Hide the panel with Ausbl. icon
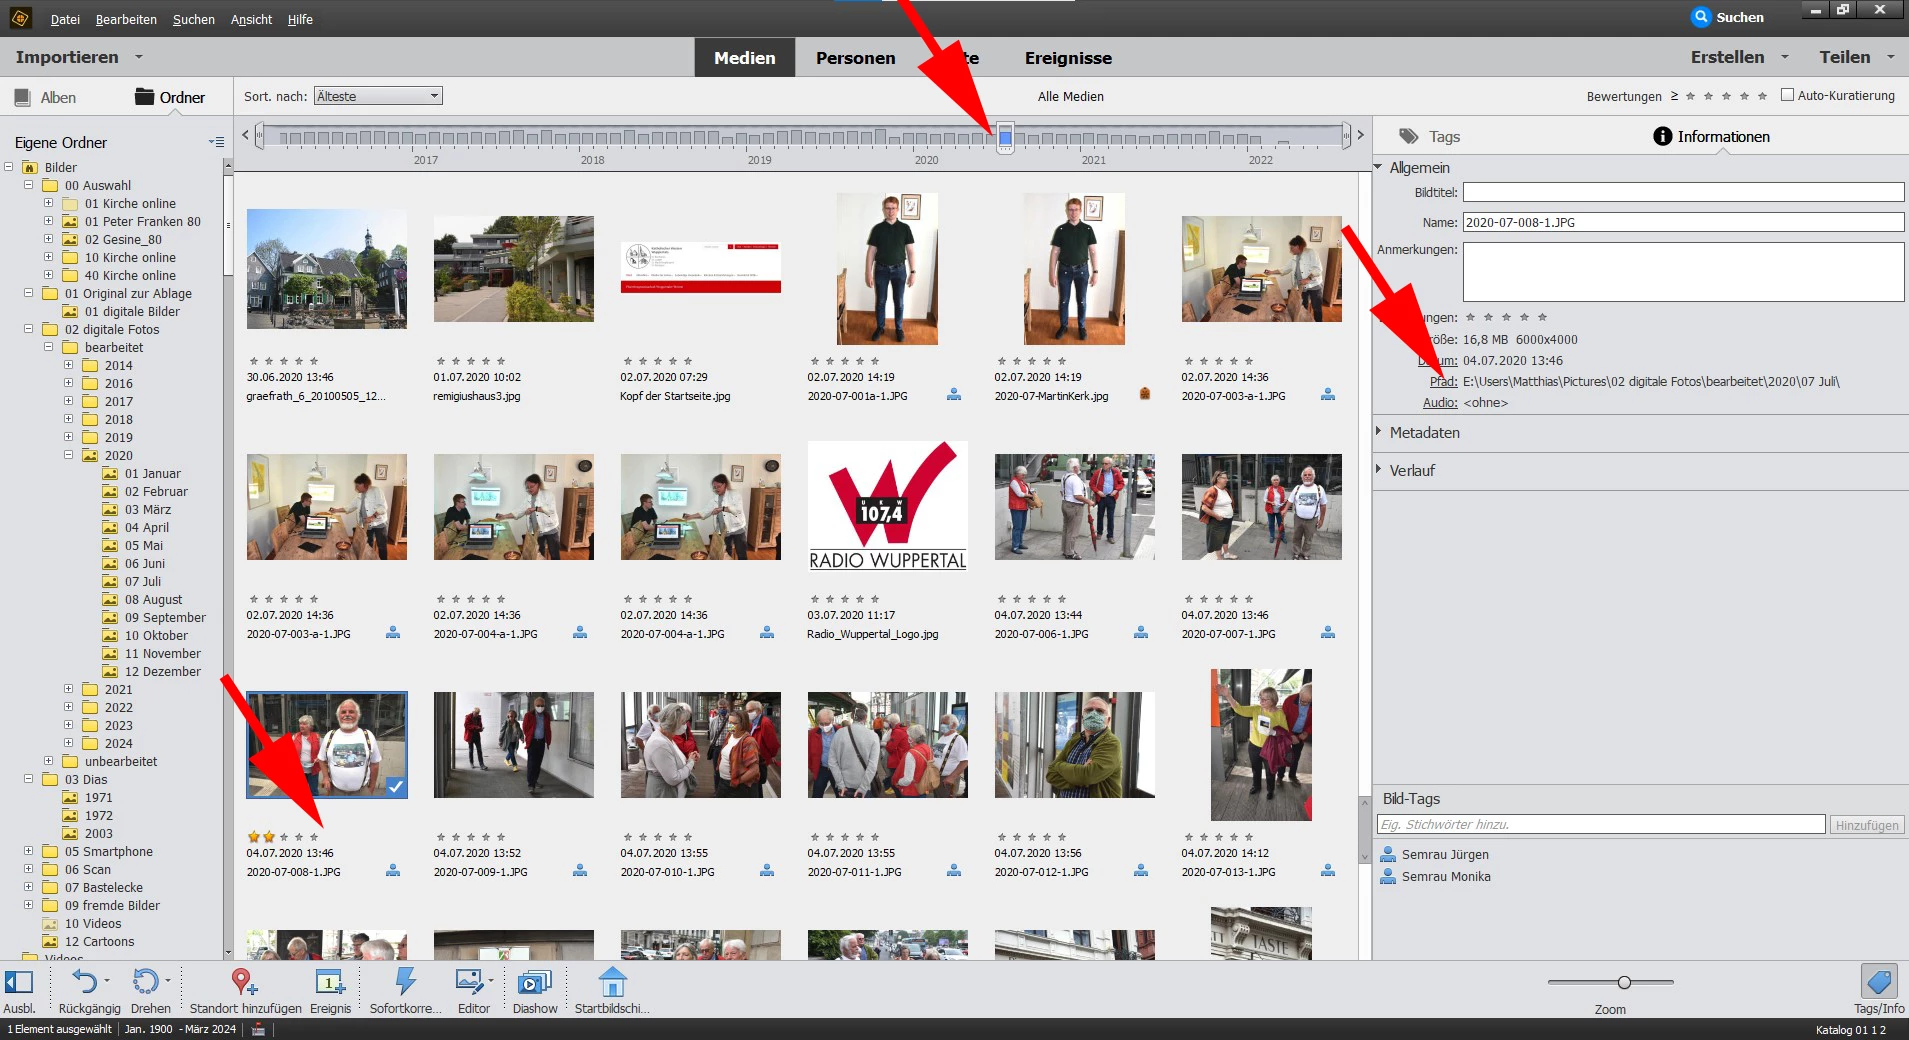Viewport: 1909px width, 1040px height. (19, 982)
